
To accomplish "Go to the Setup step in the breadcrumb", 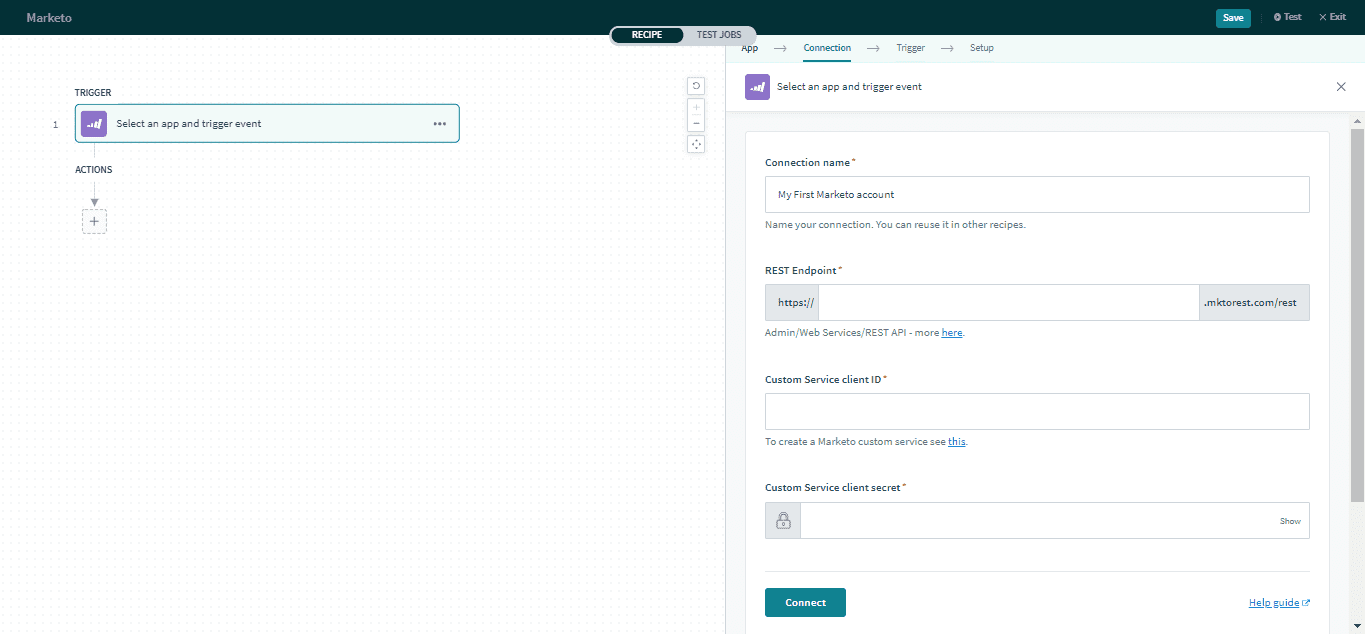I will coord(981,47).
